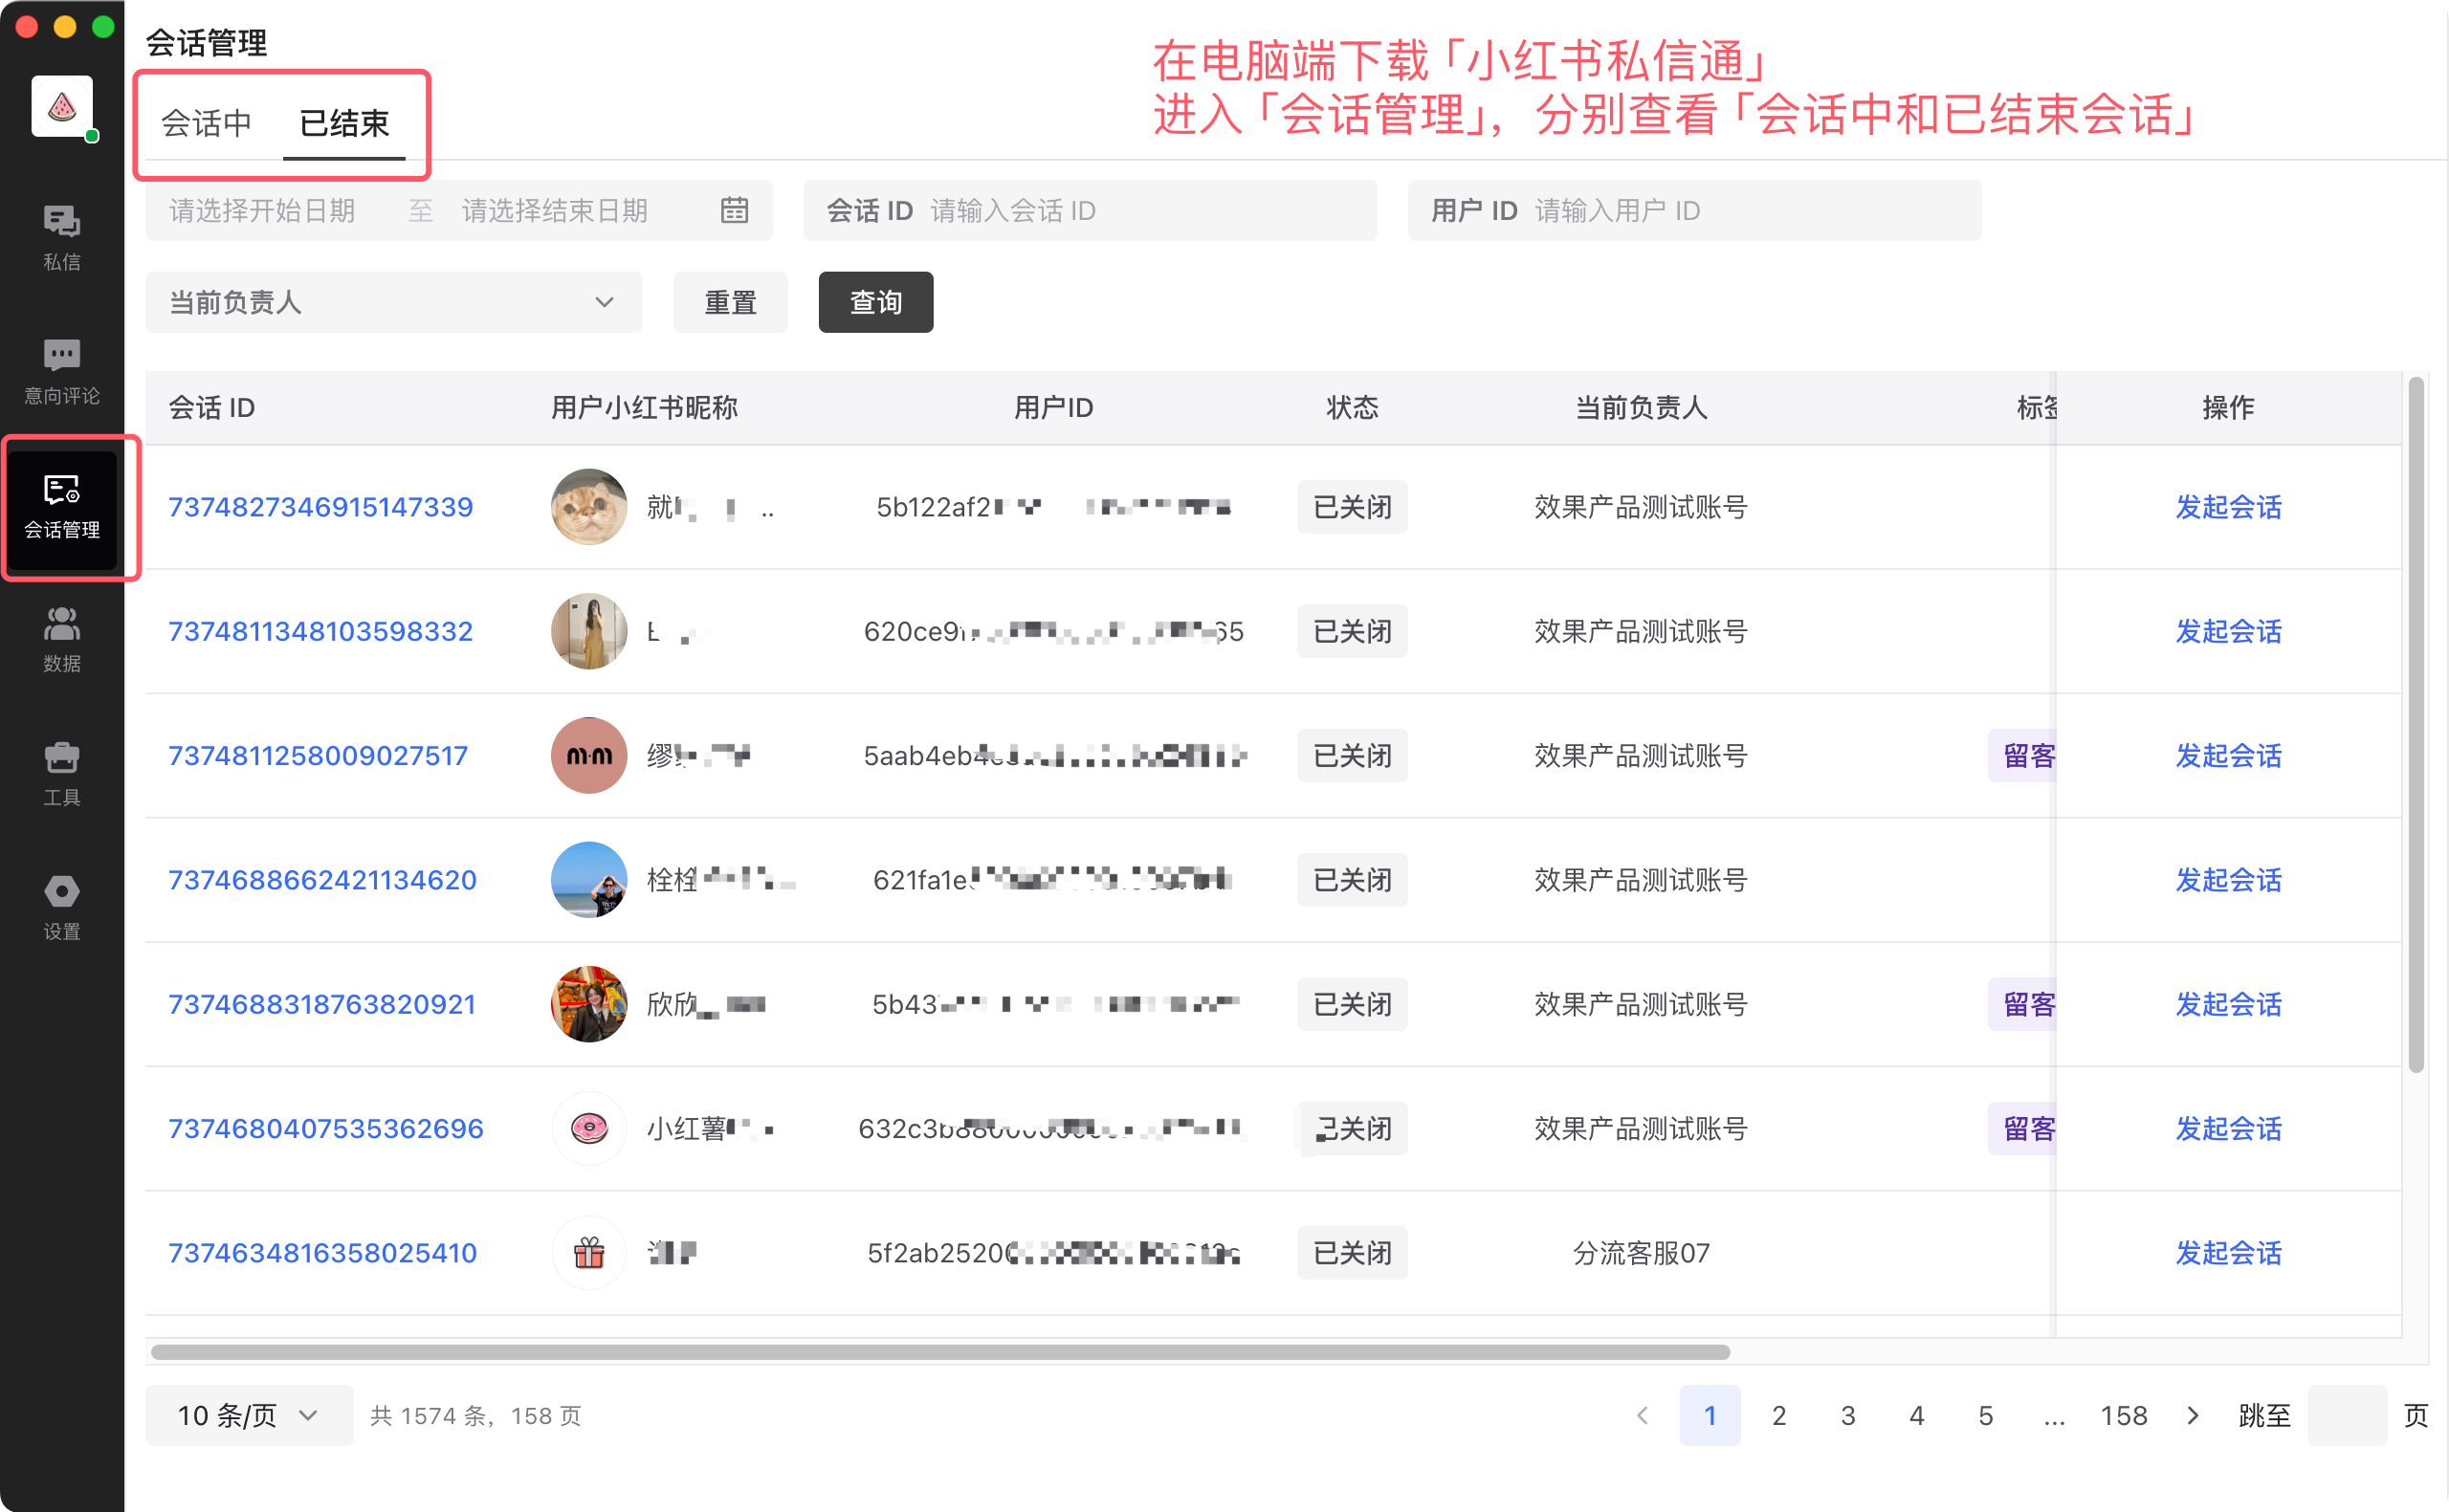
Task: Expand the 当前负责人 dropdown
Action: [393, 302]
